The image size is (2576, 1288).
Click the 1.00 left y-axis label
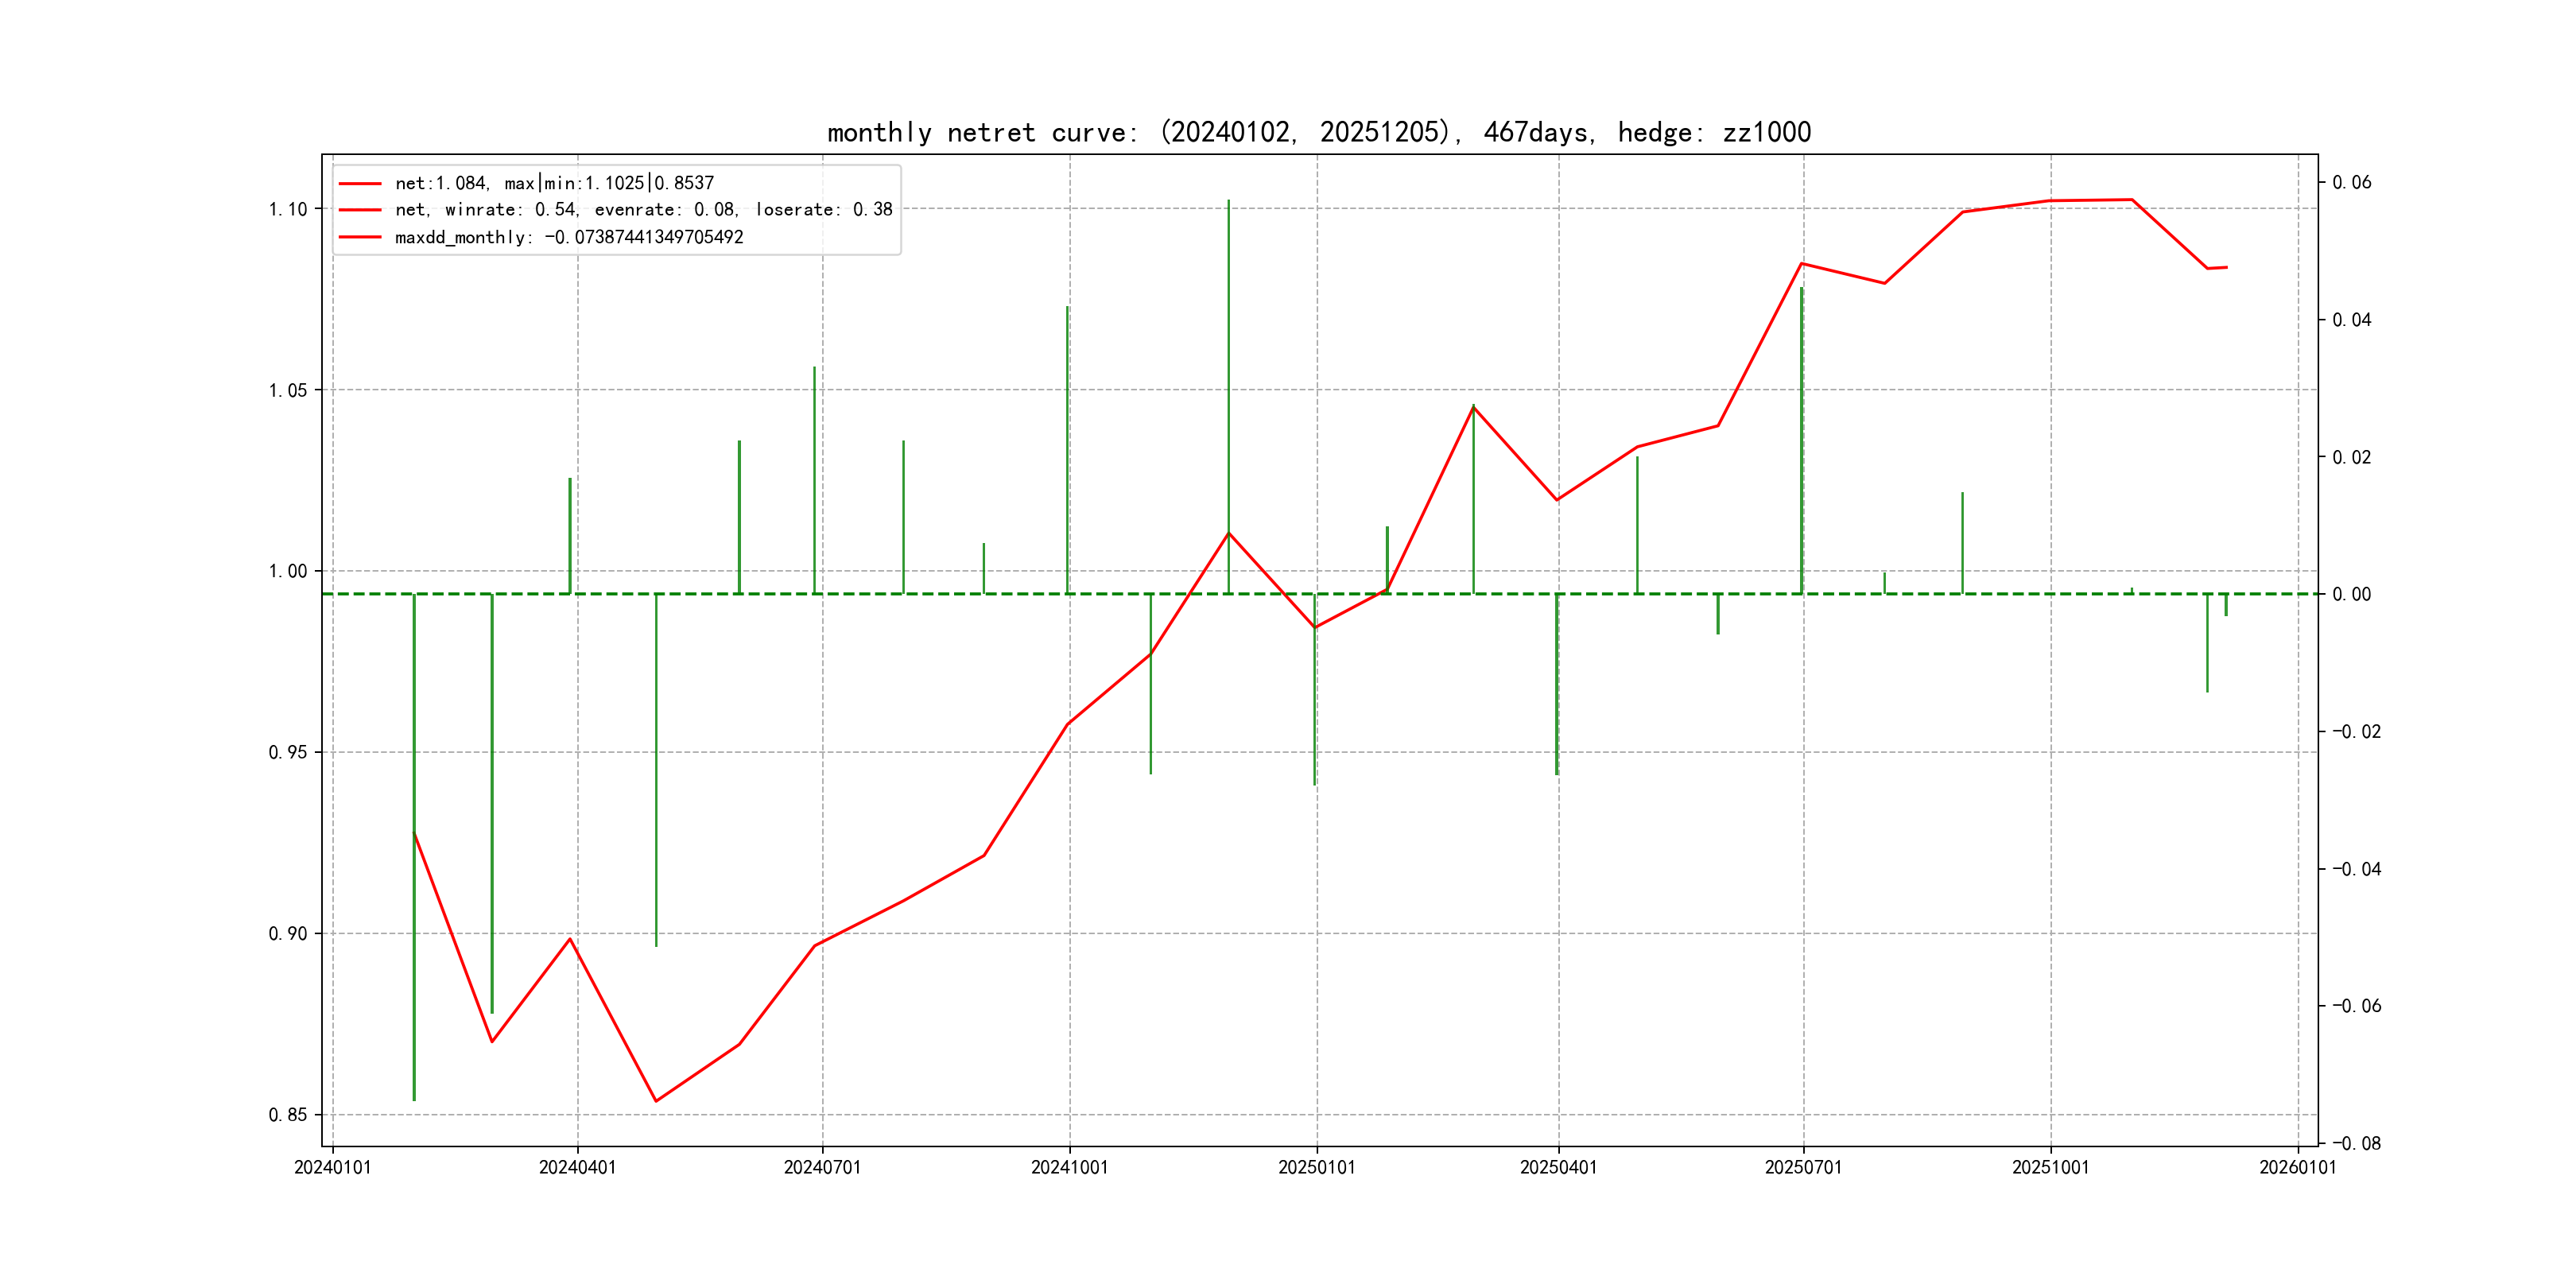(288, 571)
